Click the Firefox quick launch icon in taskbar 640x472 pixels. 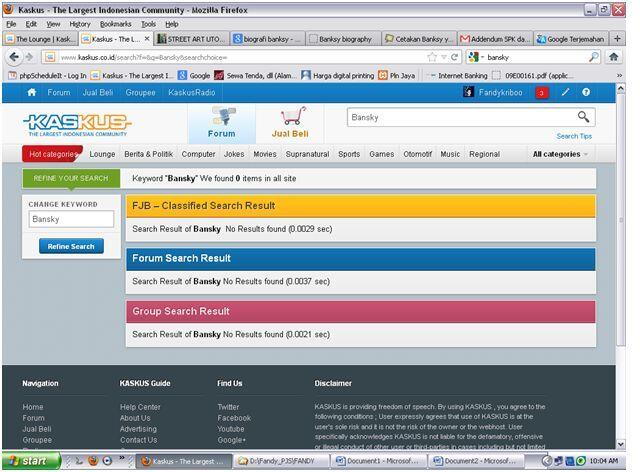click(x=93, y=461)
